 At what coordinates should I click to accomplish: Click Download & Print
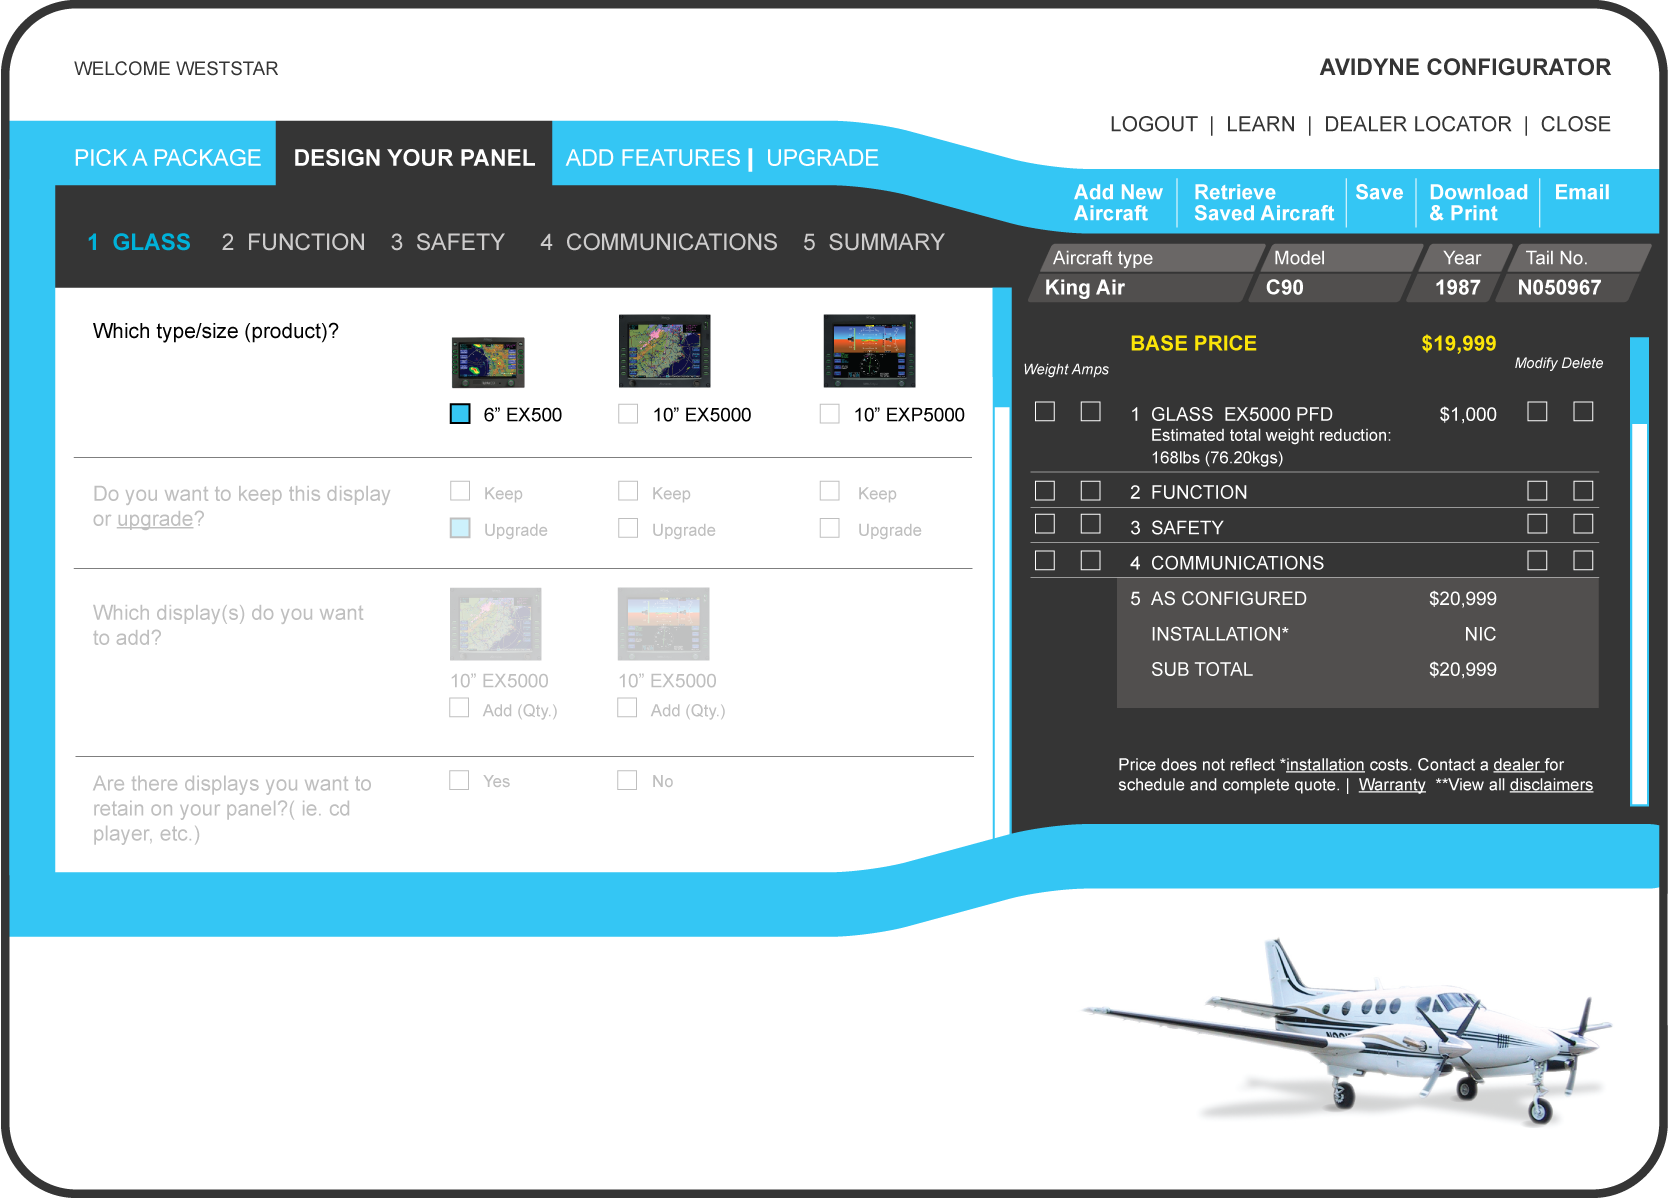click(1478, 202)
